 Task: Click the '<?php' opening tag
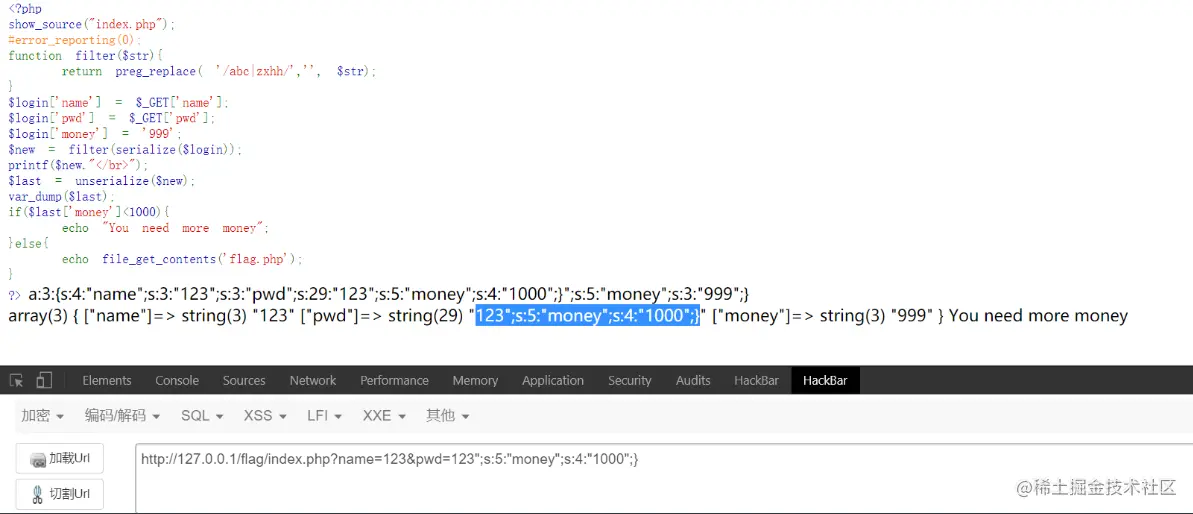pyautogui.click(x=25, y=9)
